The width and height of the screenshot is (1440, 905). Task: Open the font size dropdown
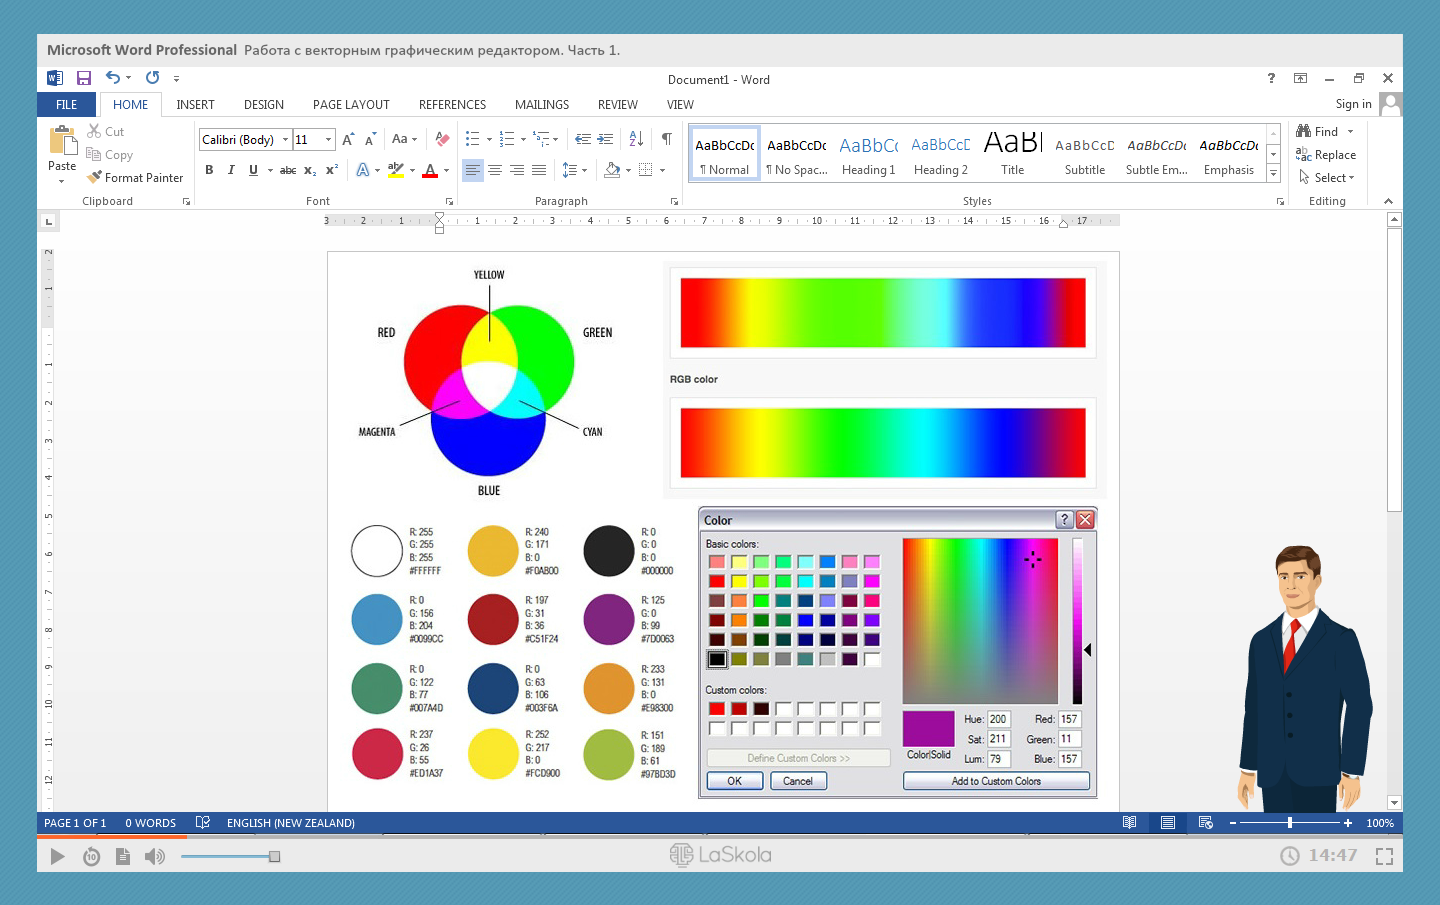point(328,140)
